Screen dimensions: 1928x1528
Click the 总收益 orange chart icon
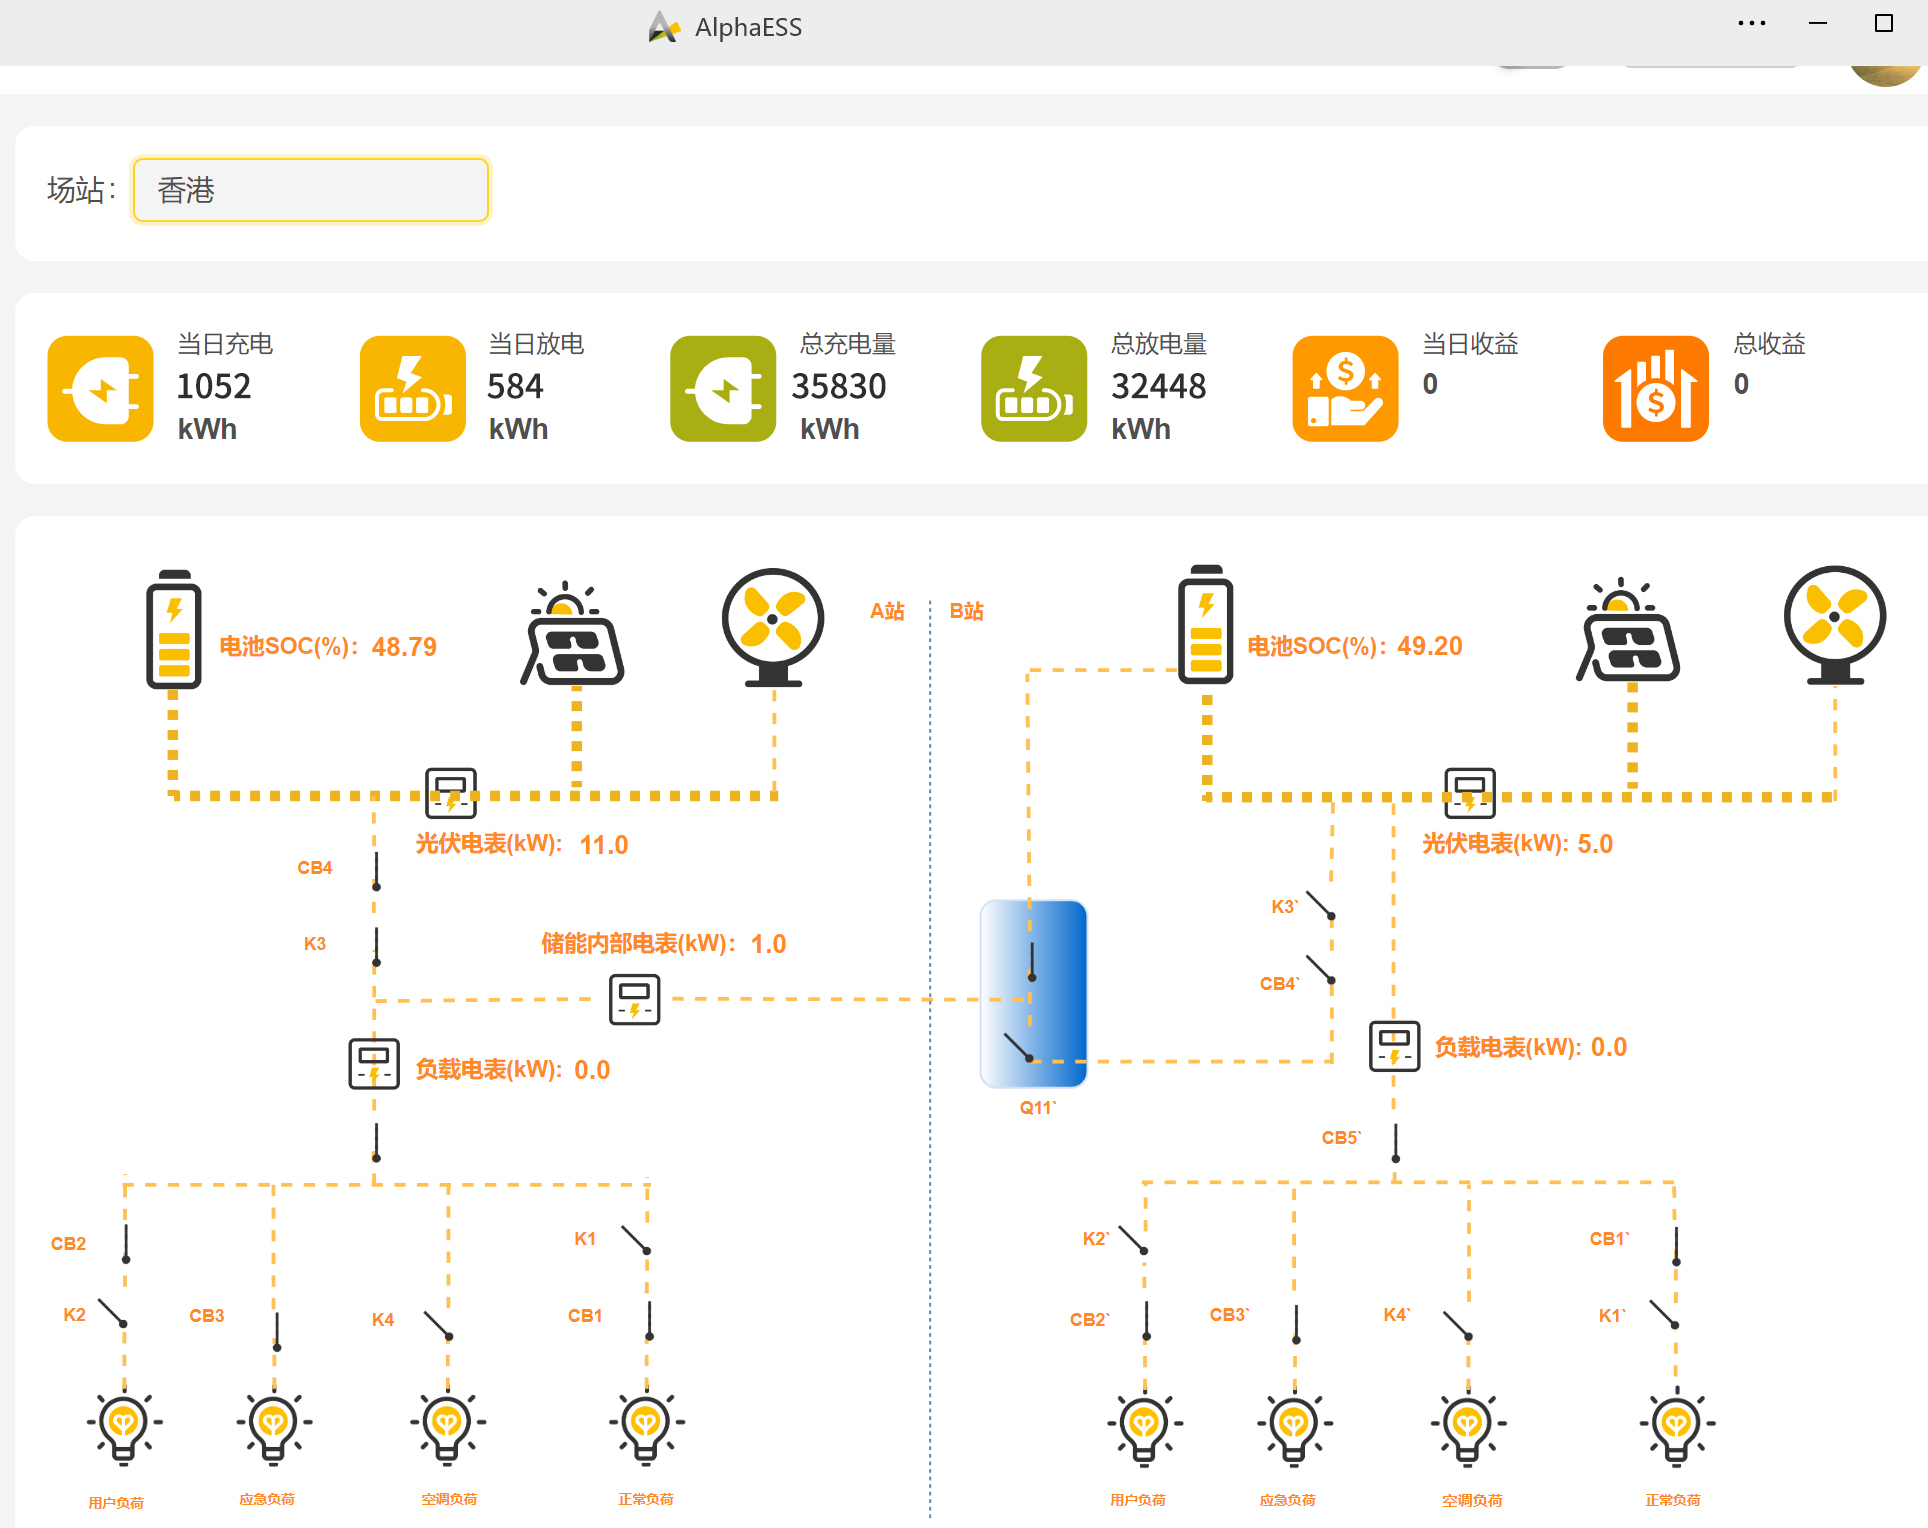[x=1655, y=388]
